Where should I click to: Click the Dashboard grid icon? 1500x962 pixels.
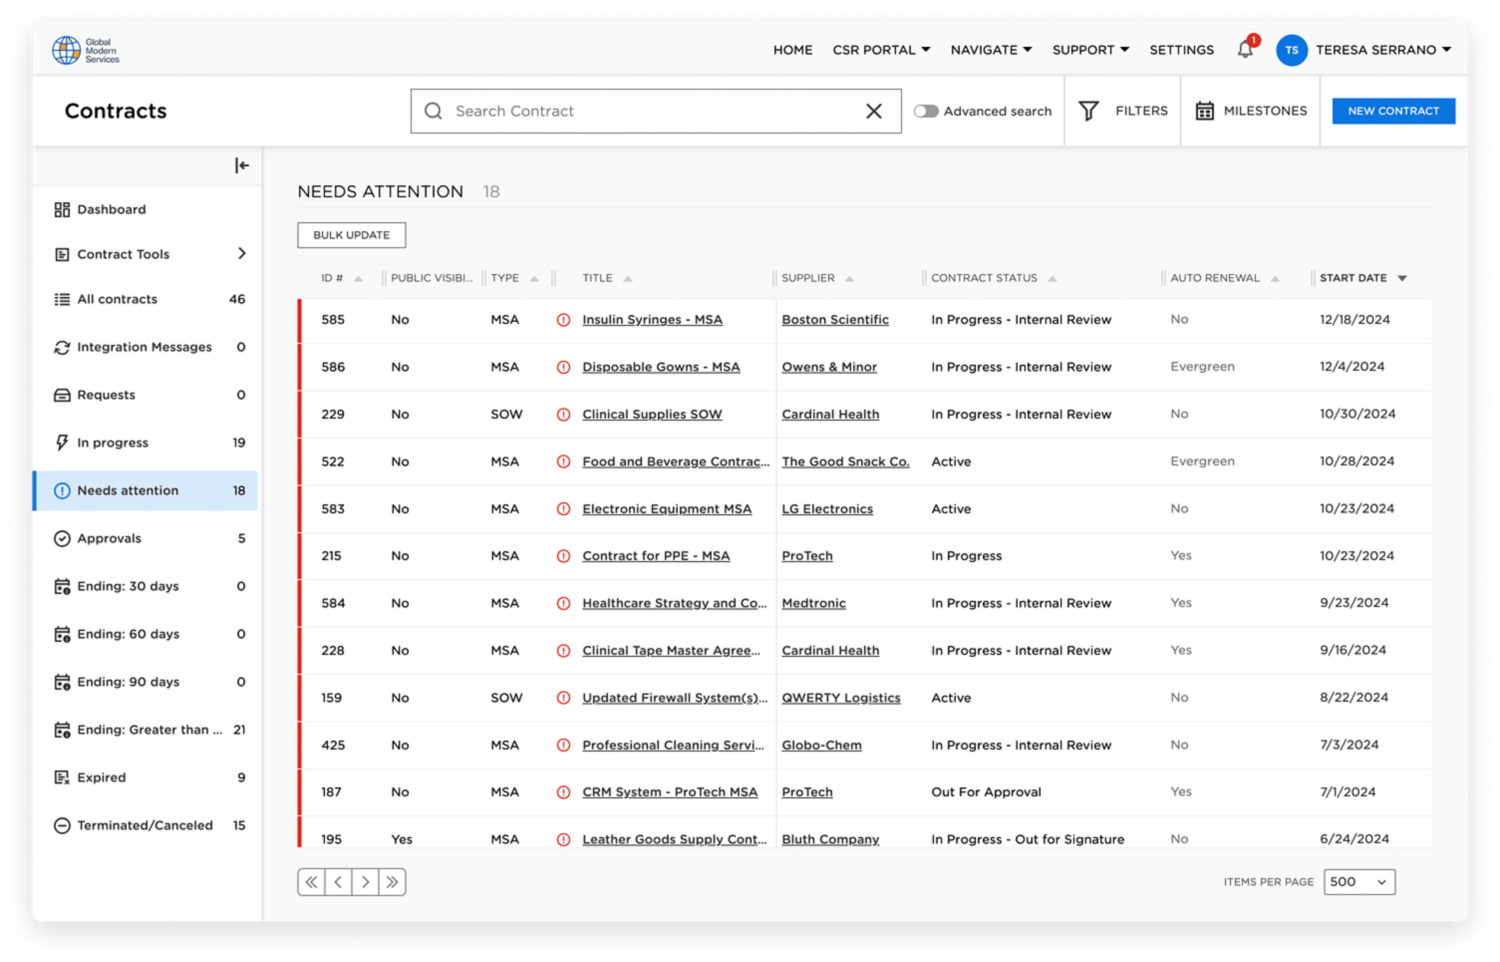click(62, 210)
